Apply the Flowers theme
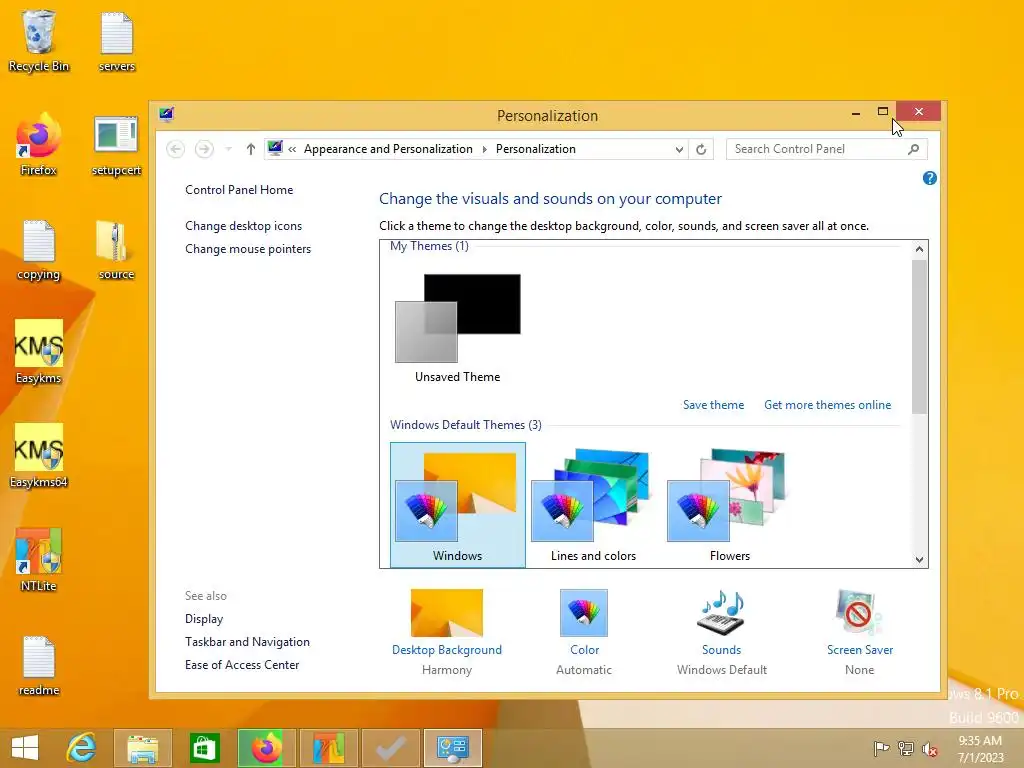The width and height of the screenshot is (1024, 768). 729,505
